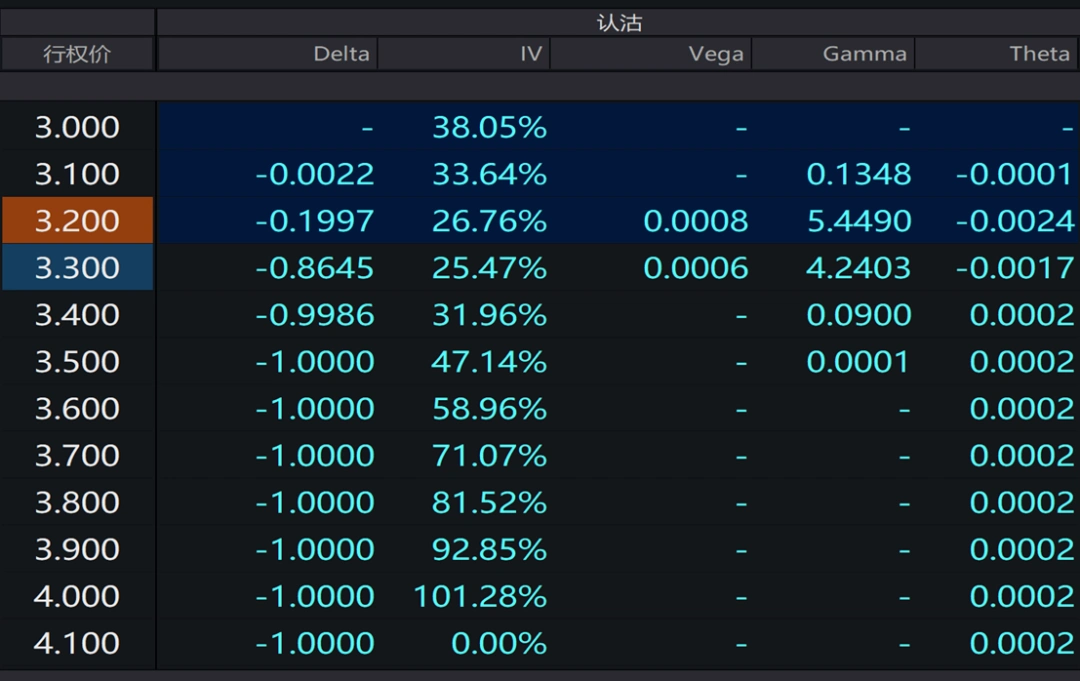This screenshot has width=1080, height=681.
Task: Select the Vega value 0.0008
Action: [695, 221]
